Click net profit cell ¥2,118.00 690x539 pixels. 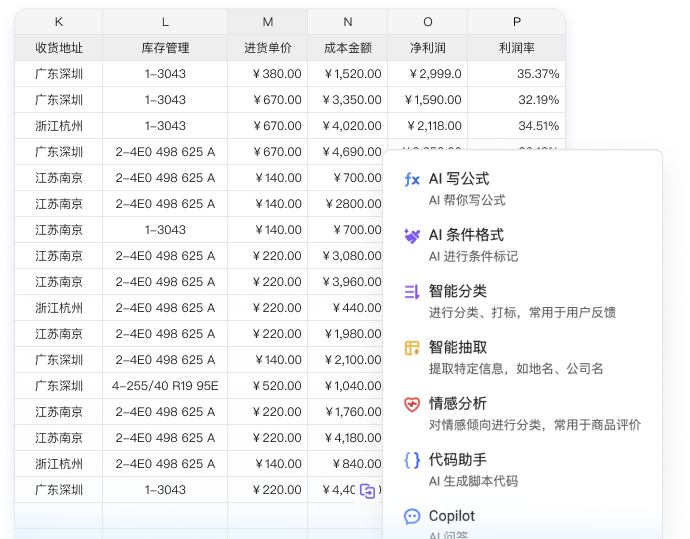[x=428, y=125]
